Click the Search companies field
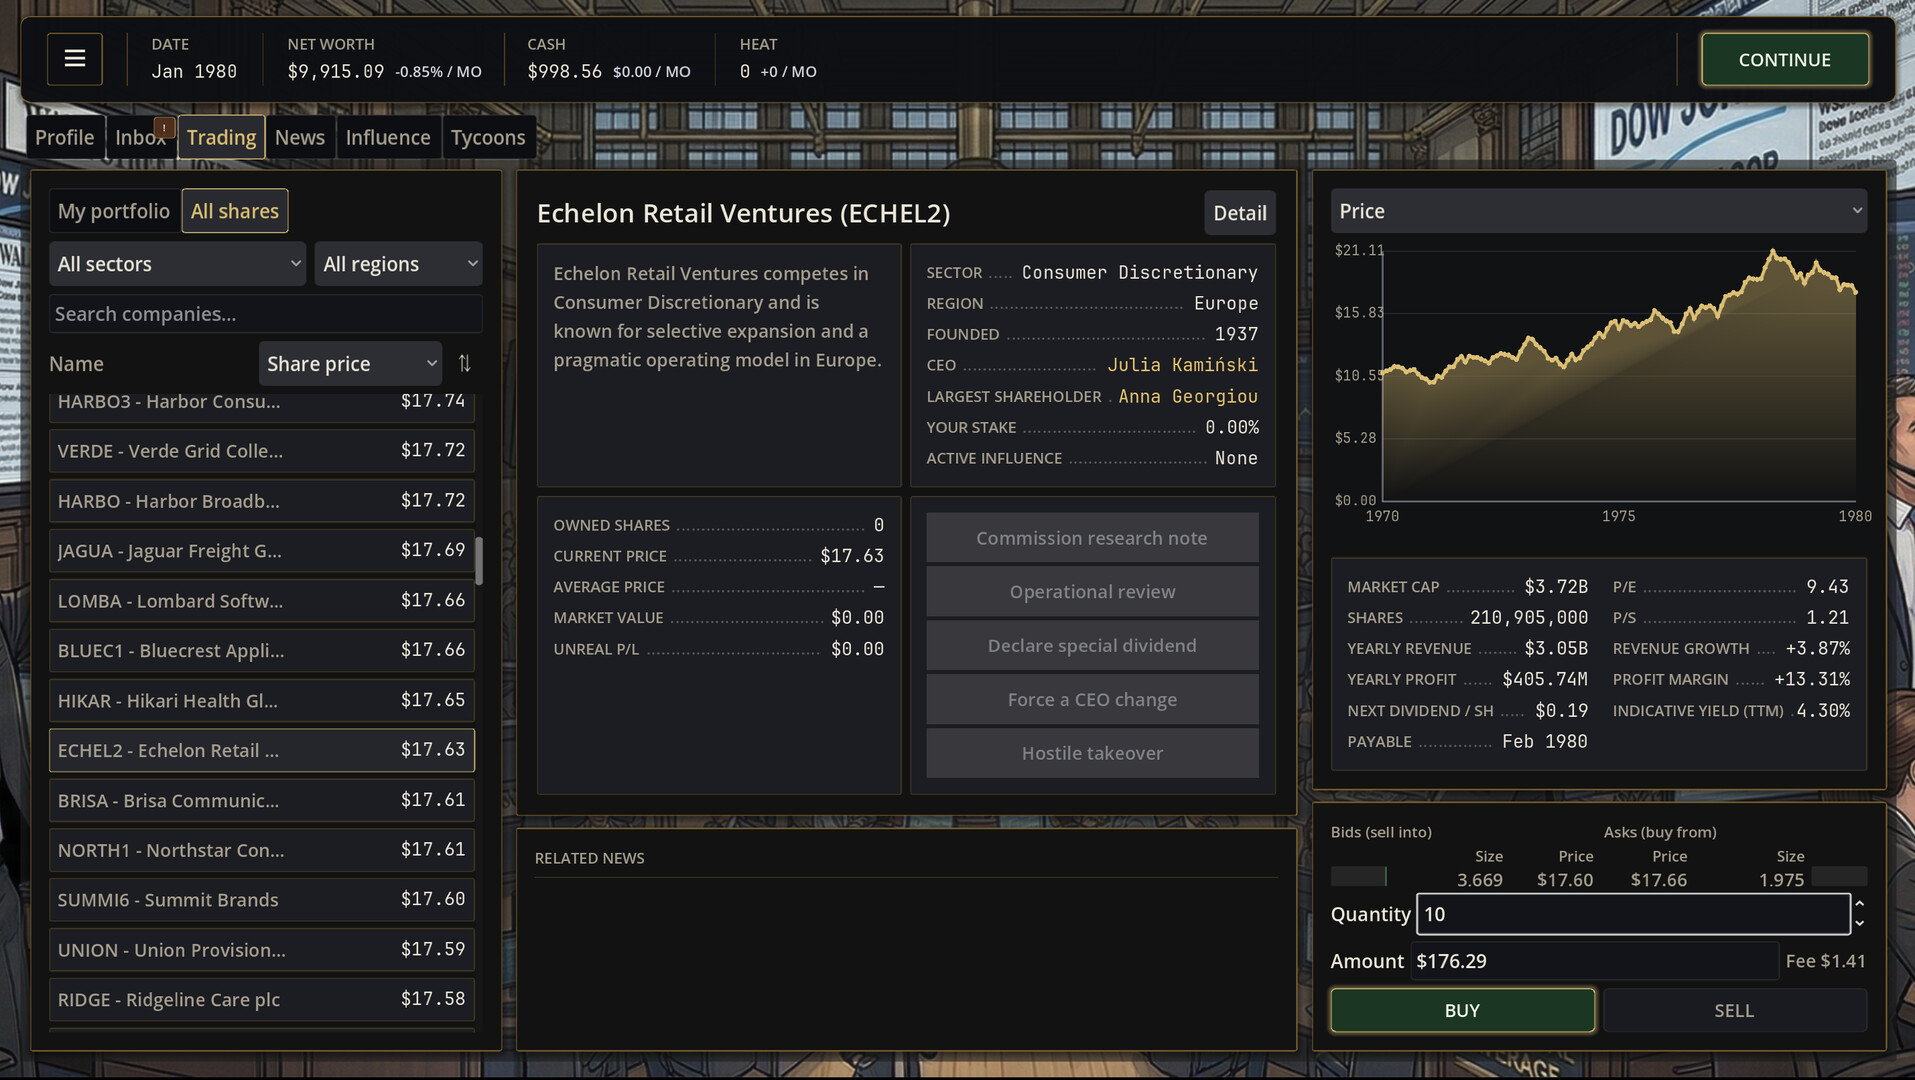Image resolution: width=1915 pixels, height=1080 pixels. [265, 314]
